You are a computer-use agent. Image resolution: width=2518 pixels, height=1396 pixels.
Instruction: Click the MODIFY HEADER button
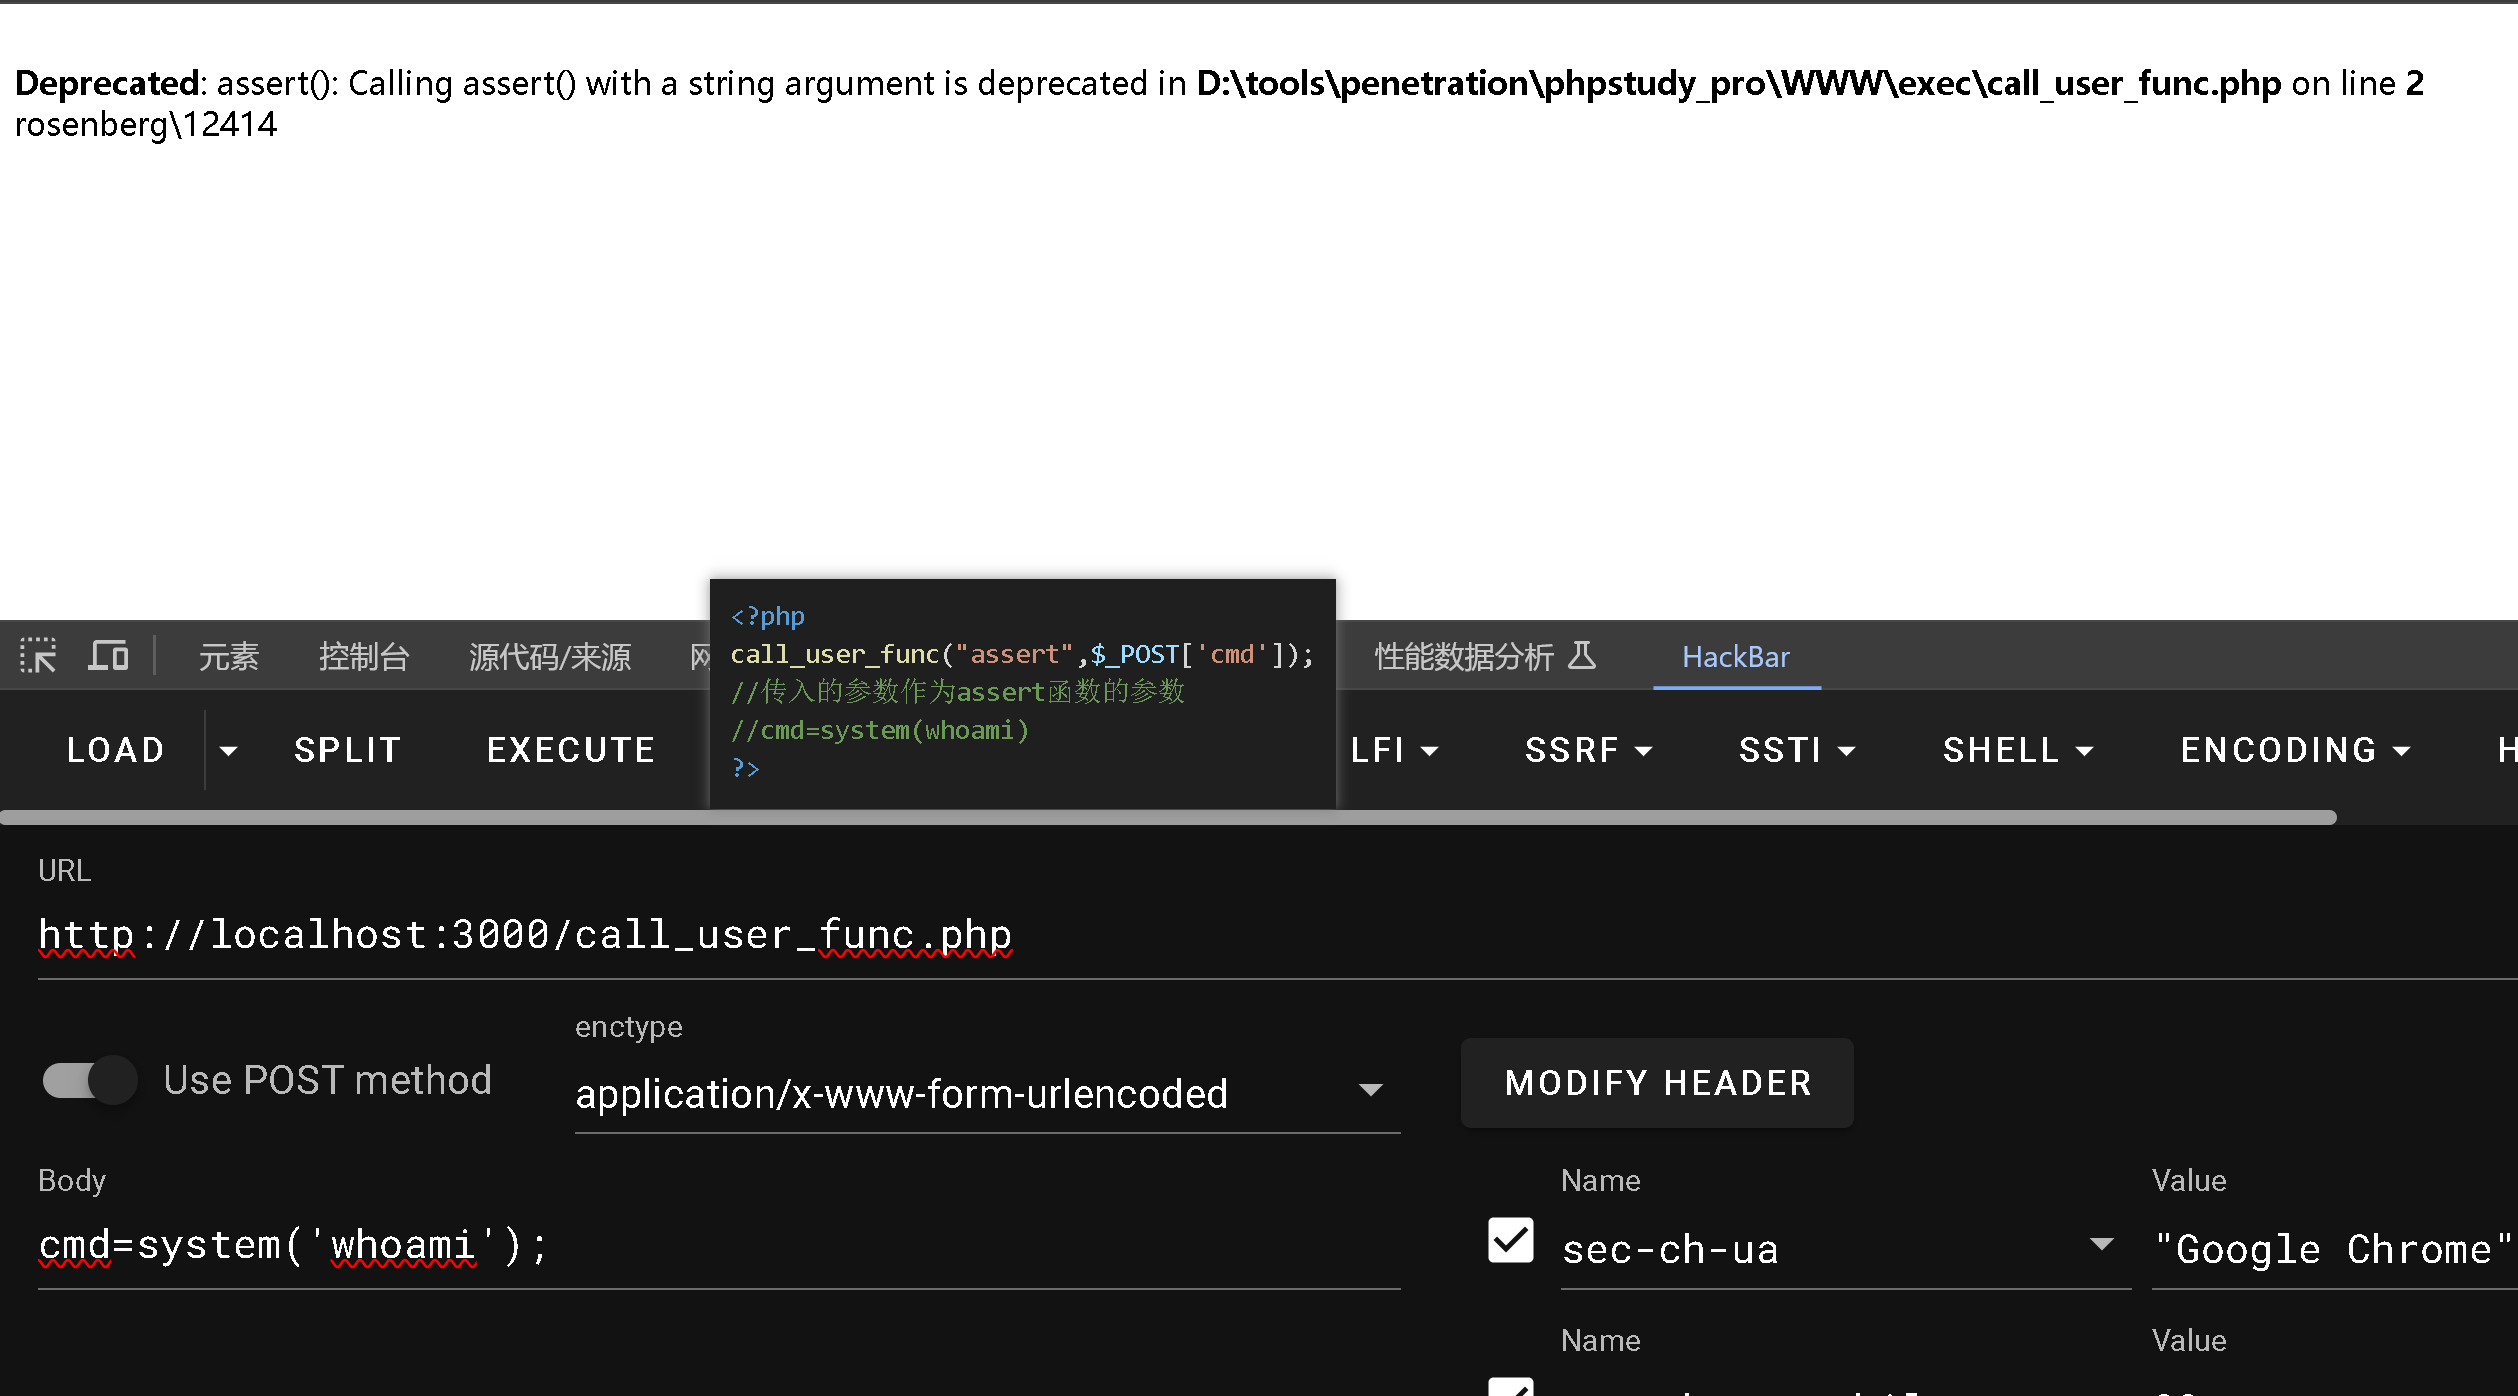pos(1657,1083)
